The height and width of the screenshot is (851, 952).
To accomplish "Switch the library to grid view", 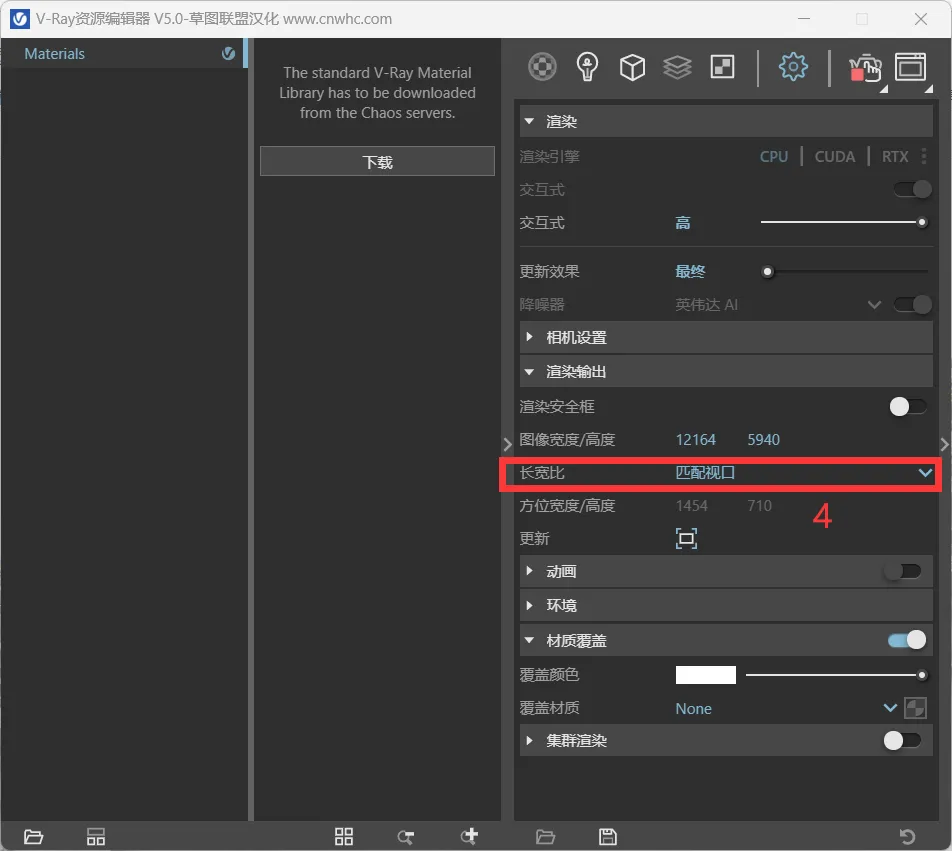I will (344, 837).
